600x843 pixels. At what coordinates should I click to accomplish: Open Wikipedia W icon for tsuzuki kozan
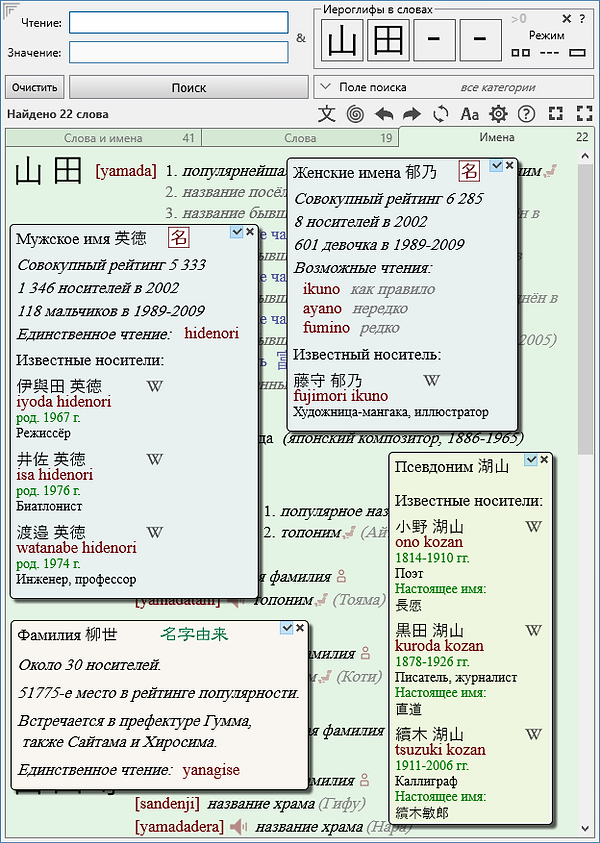[x=533, y=734]
